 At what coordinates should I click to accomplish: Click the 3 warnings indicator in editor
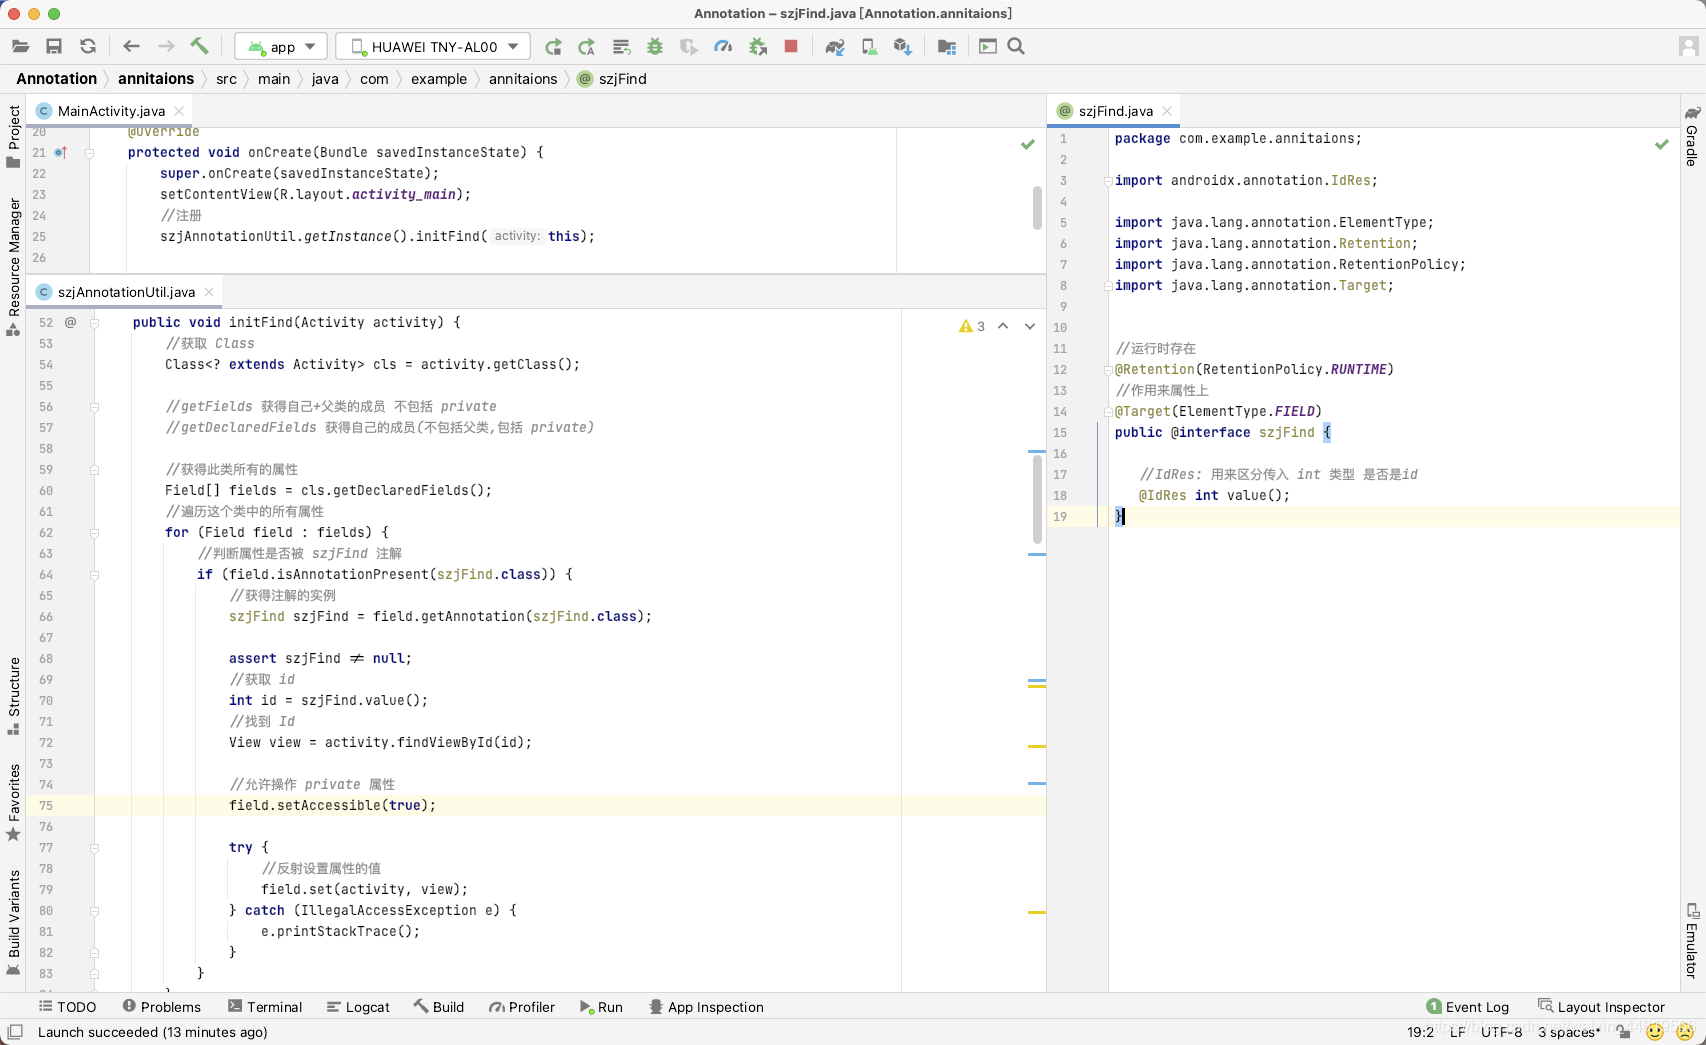point(972,326)
